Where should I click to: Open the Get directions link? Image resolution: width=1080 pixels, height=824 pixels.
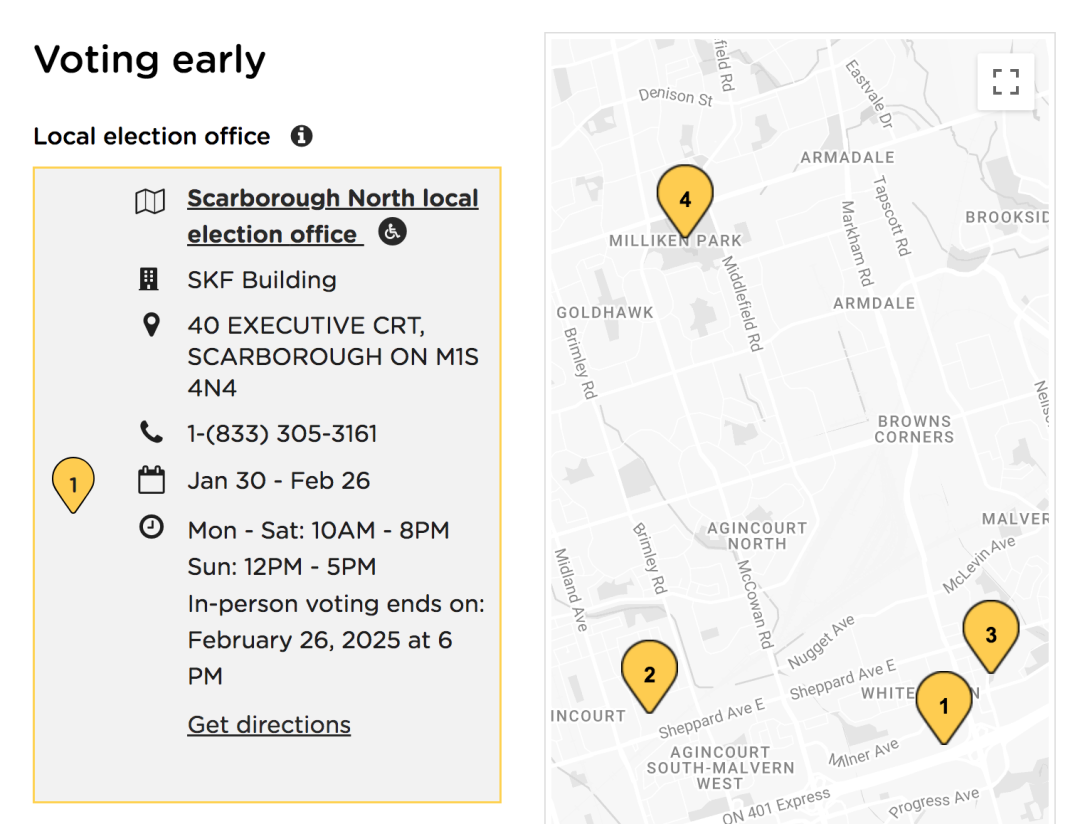click(269, 725)
